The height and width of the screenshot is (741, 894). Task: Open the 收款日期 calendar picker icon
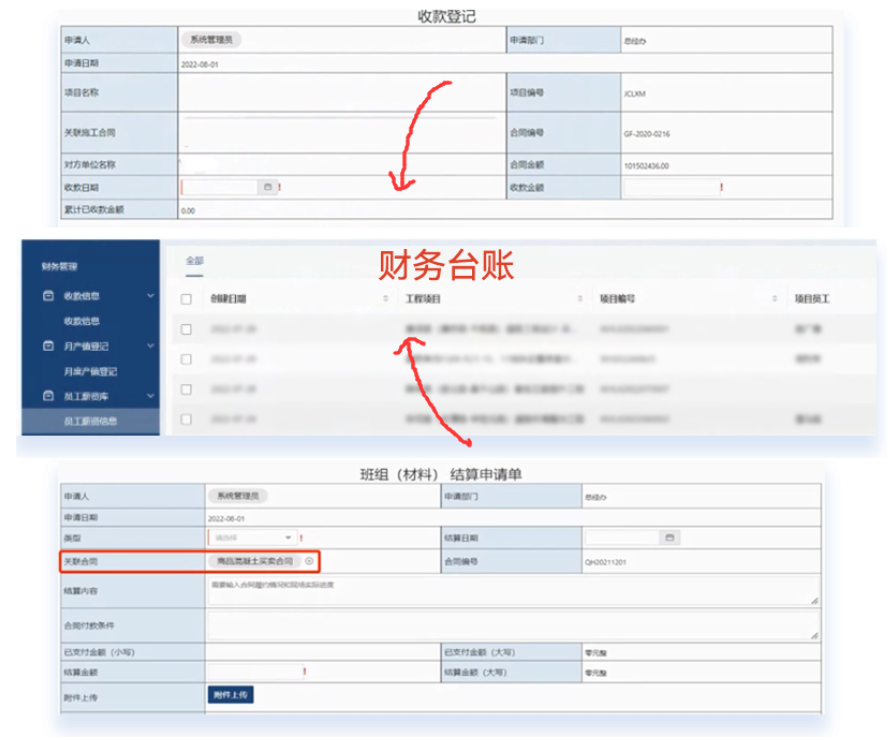click(267, 187)
